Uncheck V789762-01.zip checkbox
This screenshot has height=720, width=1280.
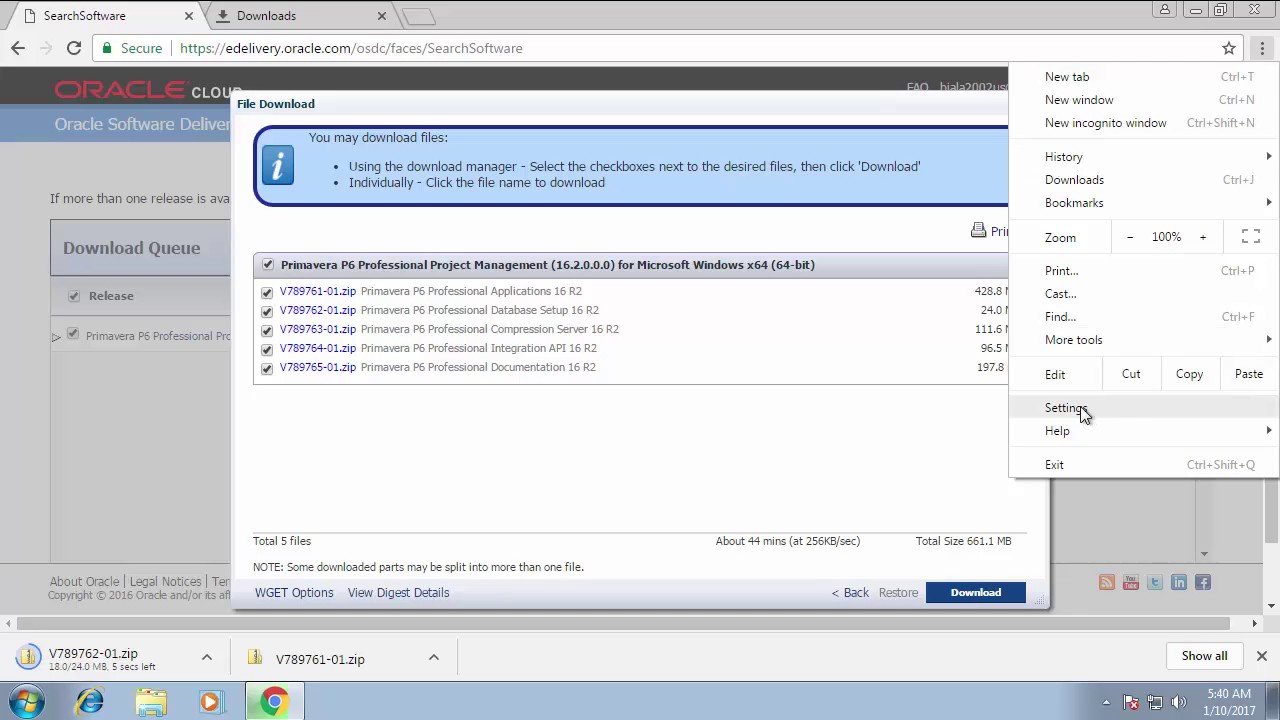267,311
